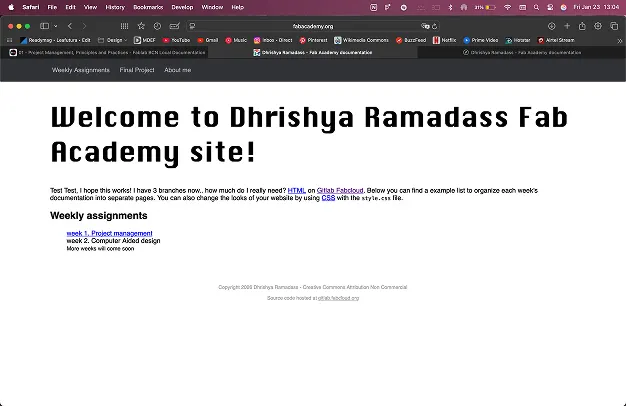Image resolution: width=626 pixels, height=406 pixels.
Task: Switch to the last Dhrishya Ramadass tab
Action: 522,52
